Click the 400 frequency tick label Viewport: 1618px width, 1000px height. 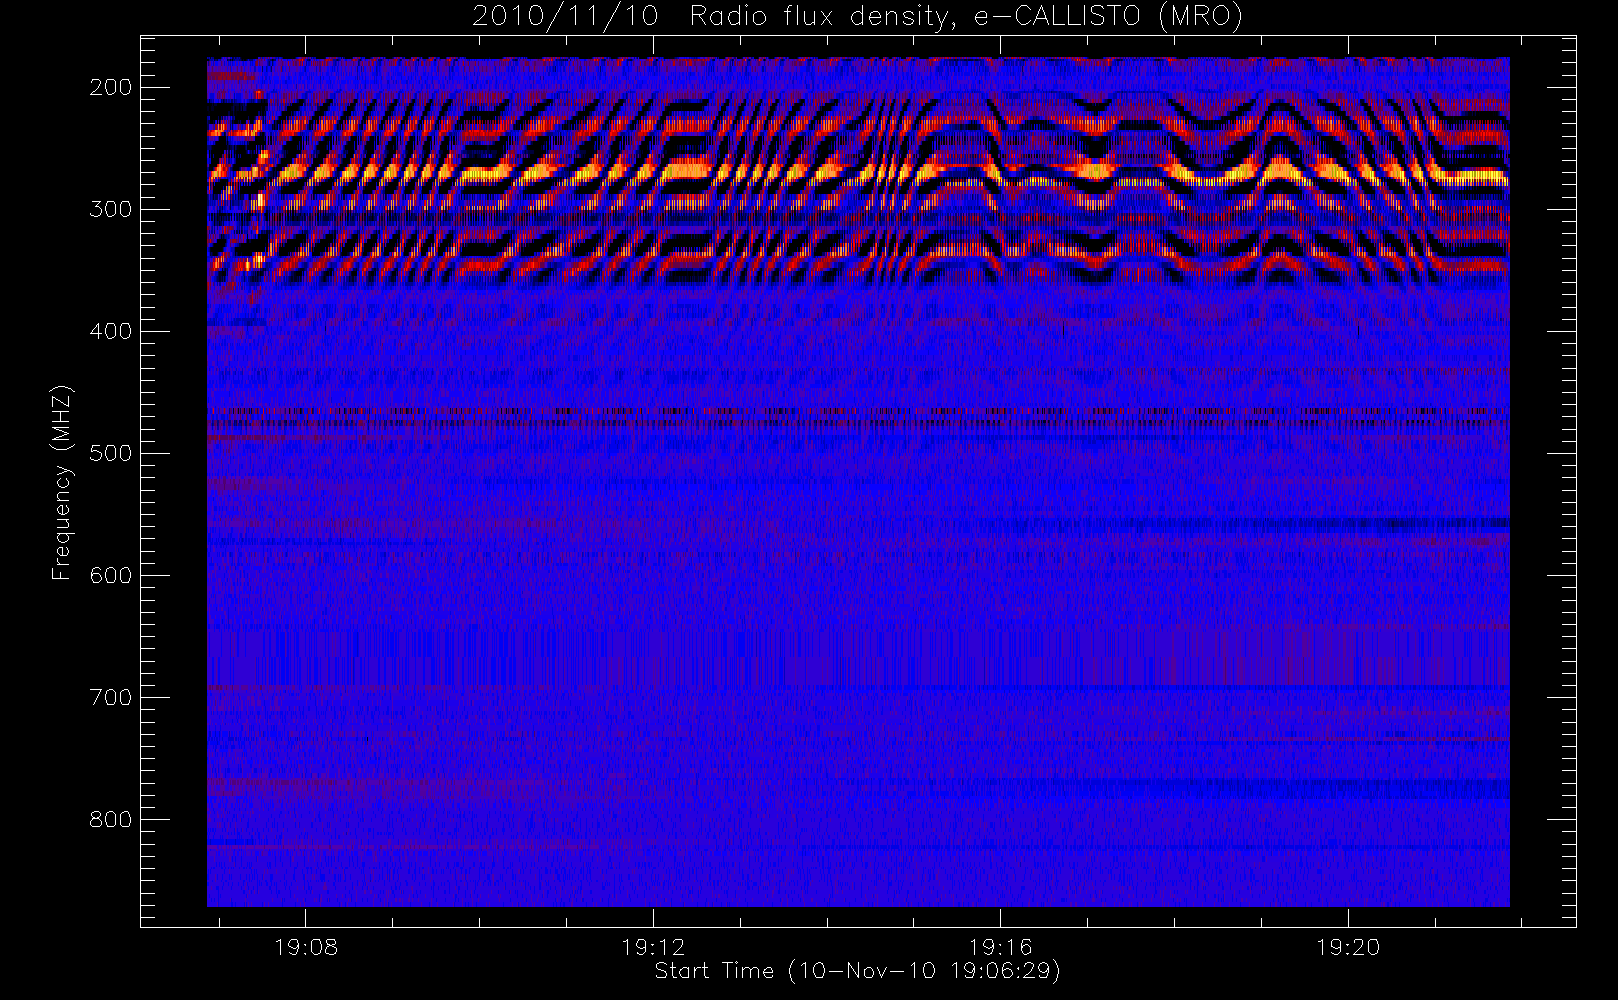click(x=111, y=331)
